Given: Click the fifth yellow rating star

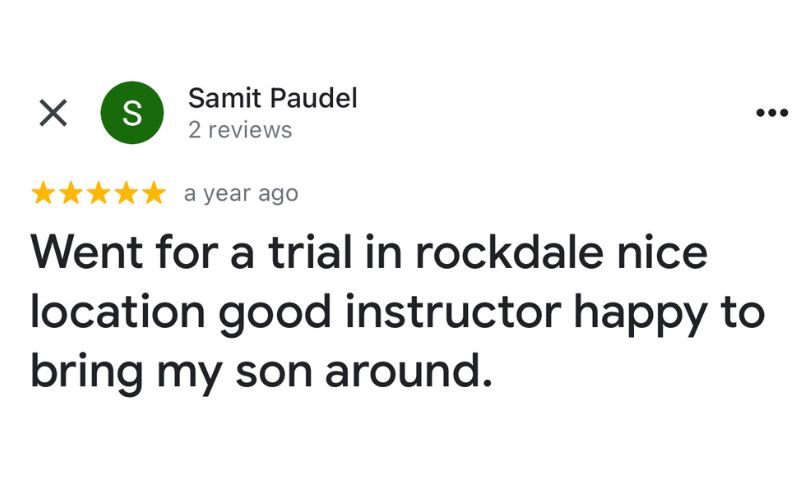Looking at the screenshot, I should 152,194.
